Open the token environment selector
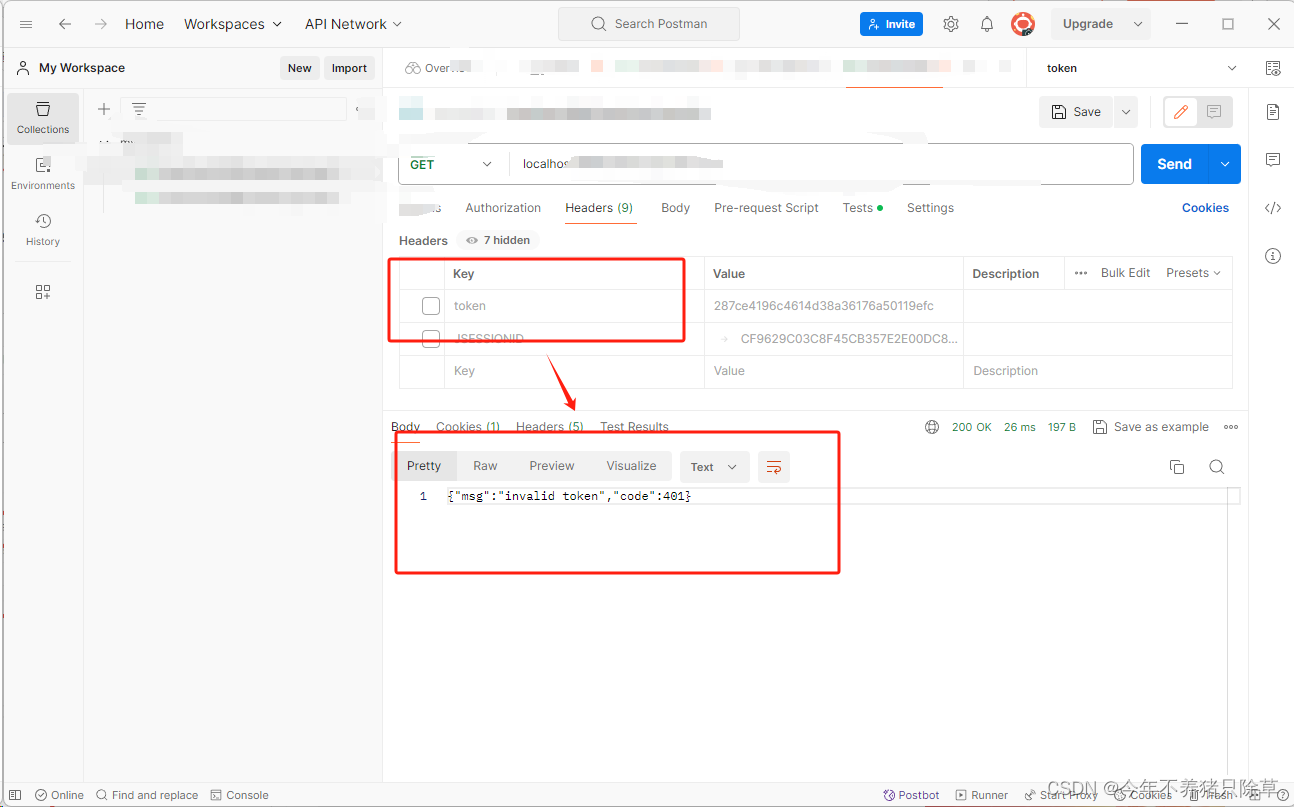This screenshot has height=807, width=1294. click(x=1140, y=68)
